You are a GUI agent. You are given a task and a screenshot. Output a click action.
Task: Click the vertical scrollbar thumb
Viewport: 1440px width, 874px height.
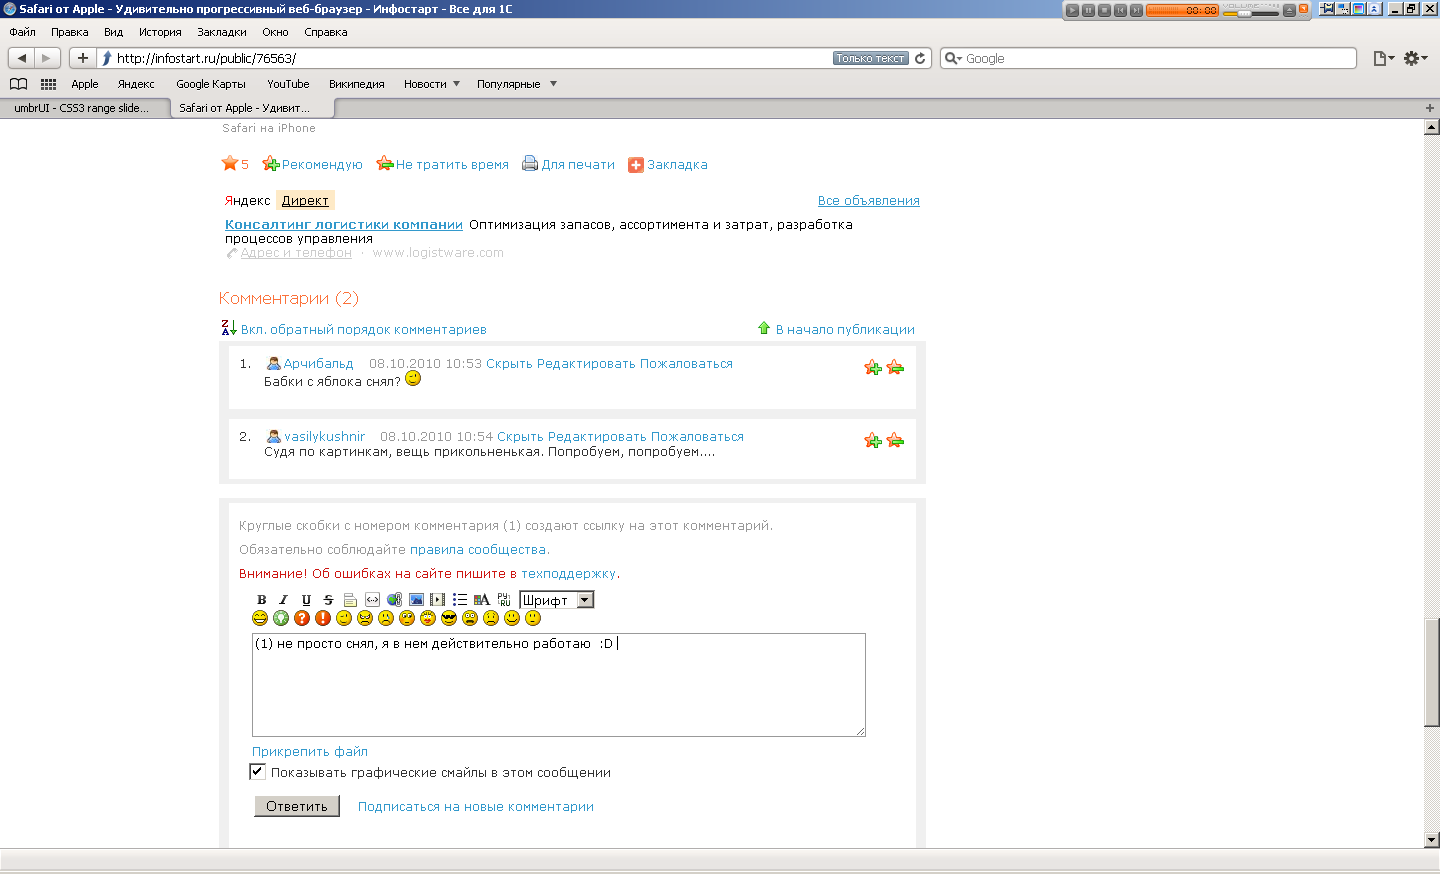point(1432,673)
